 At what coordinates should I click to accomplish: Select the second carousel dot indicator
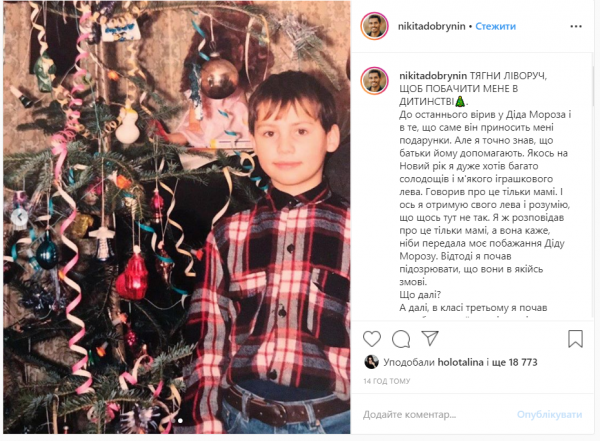coord(180,420)
